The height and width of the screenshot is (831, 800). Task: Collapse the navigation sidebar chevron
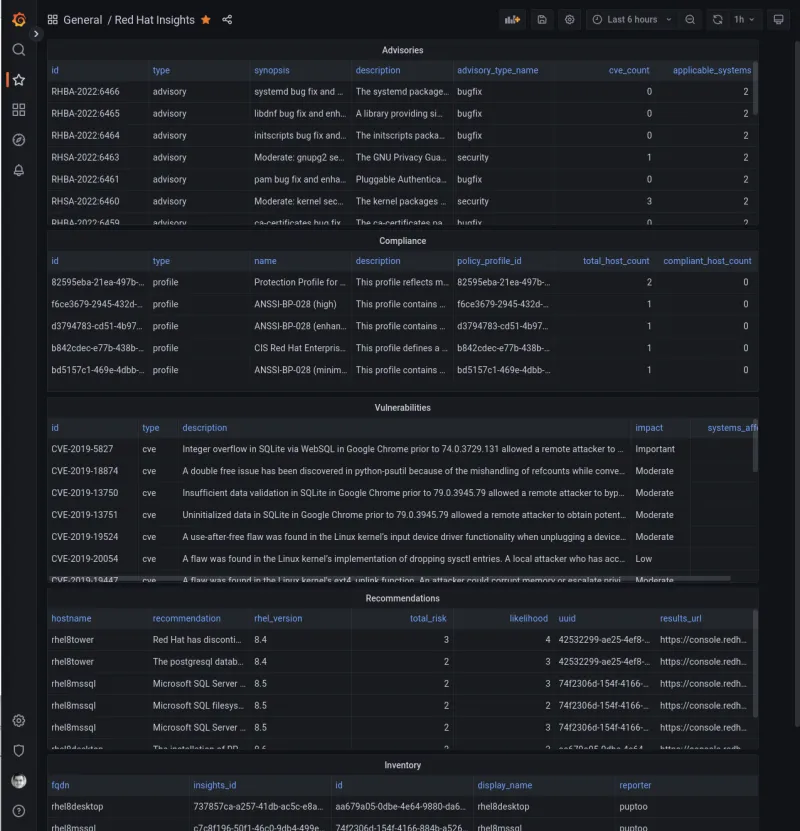click(36, 33)
